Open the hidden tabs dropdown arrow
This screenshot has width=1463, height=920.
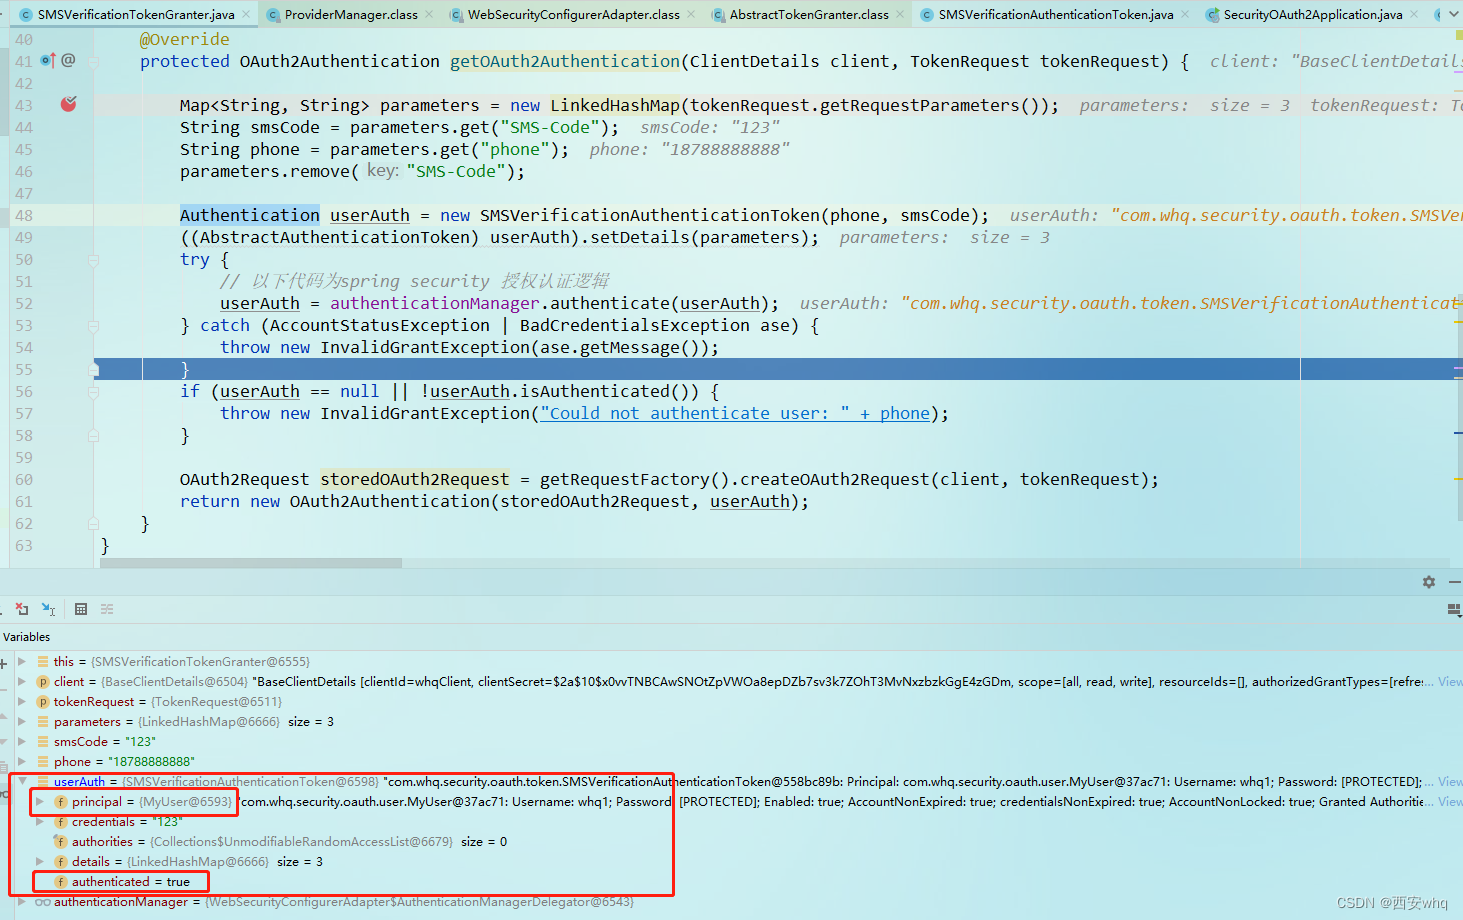(x=1454, y=15)
